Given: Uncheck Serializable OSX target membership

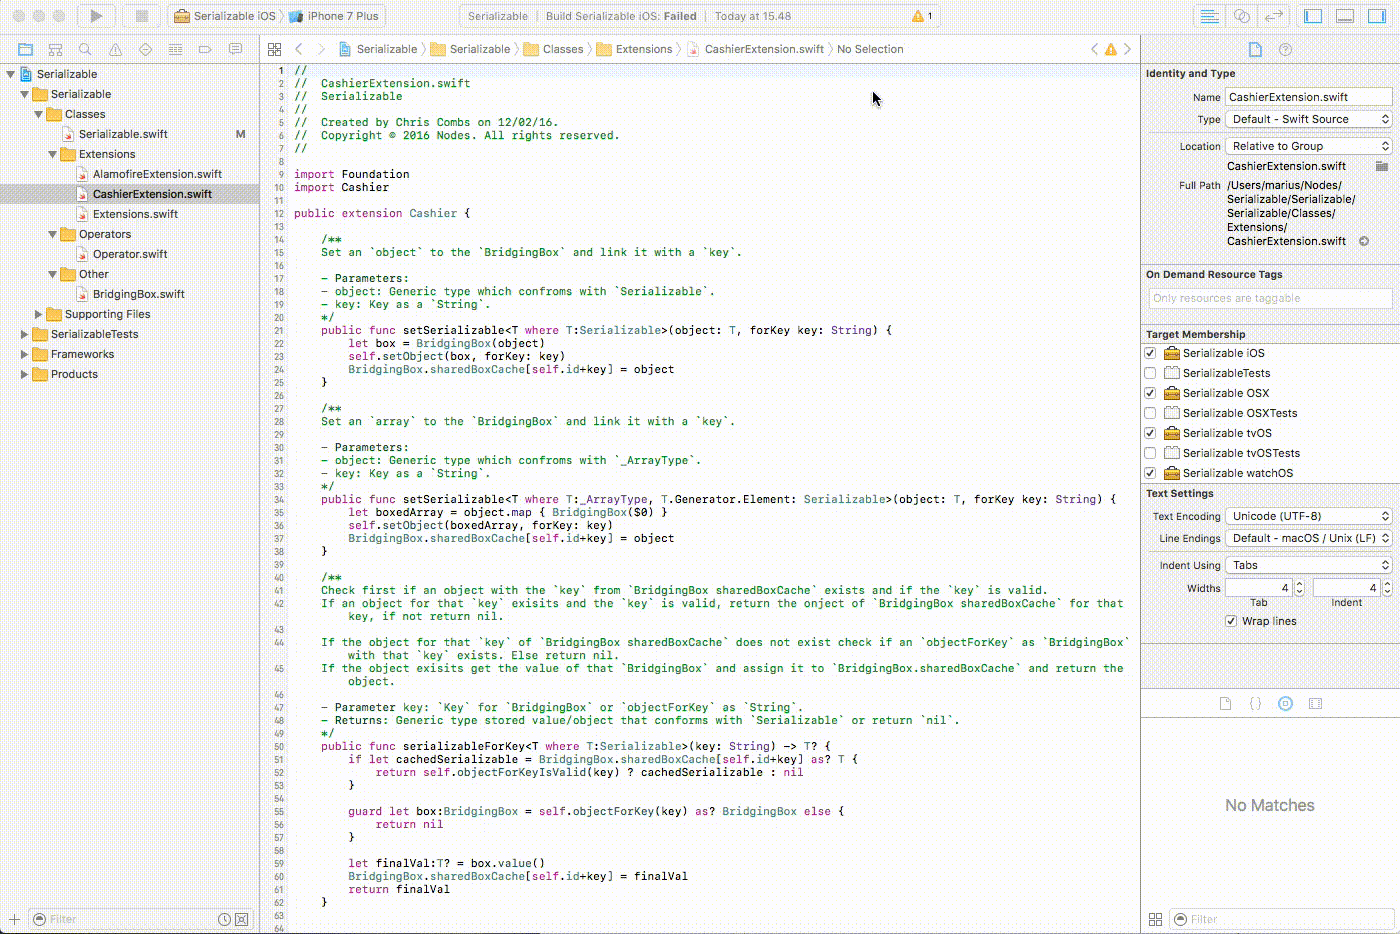Looking at the screenshot, I should tap(1150, 393).
